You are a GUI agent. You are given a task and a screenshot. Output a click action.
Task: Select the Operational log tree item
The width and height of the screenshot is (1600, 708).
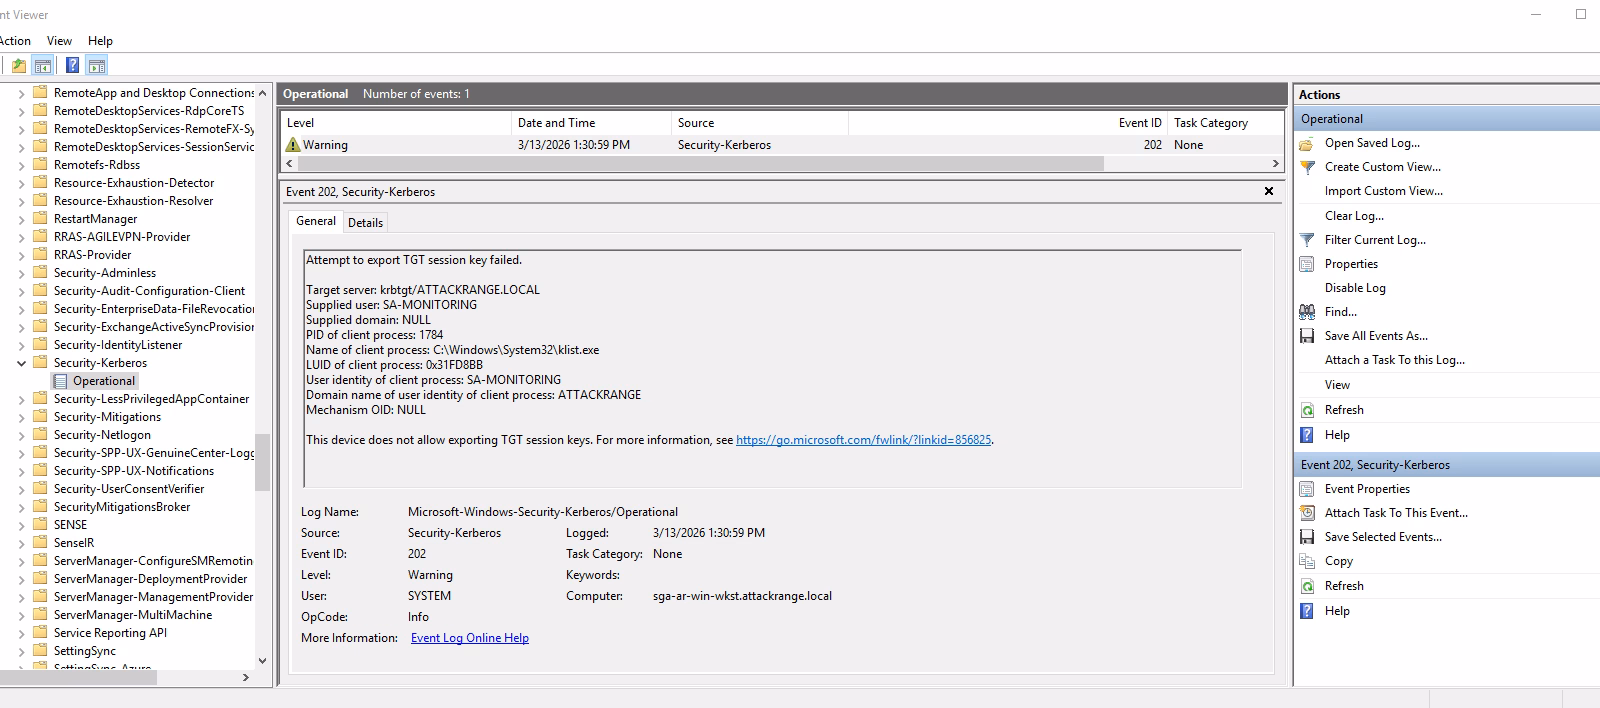[103, 381]
